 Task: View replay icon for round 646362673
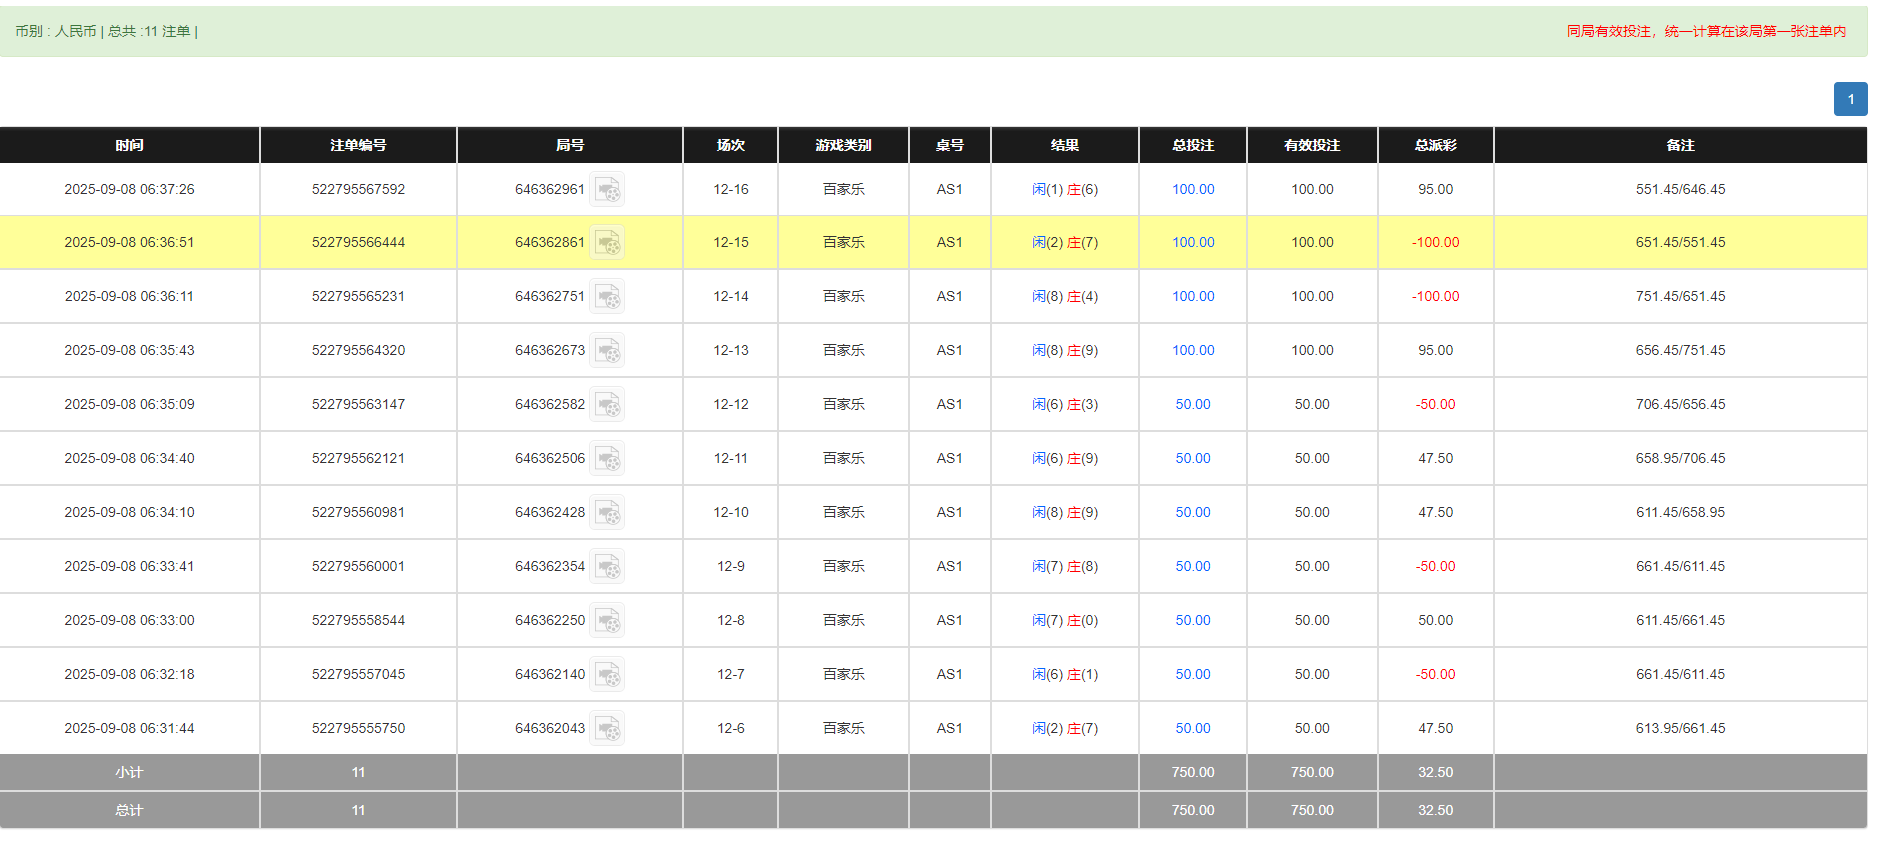607,351
